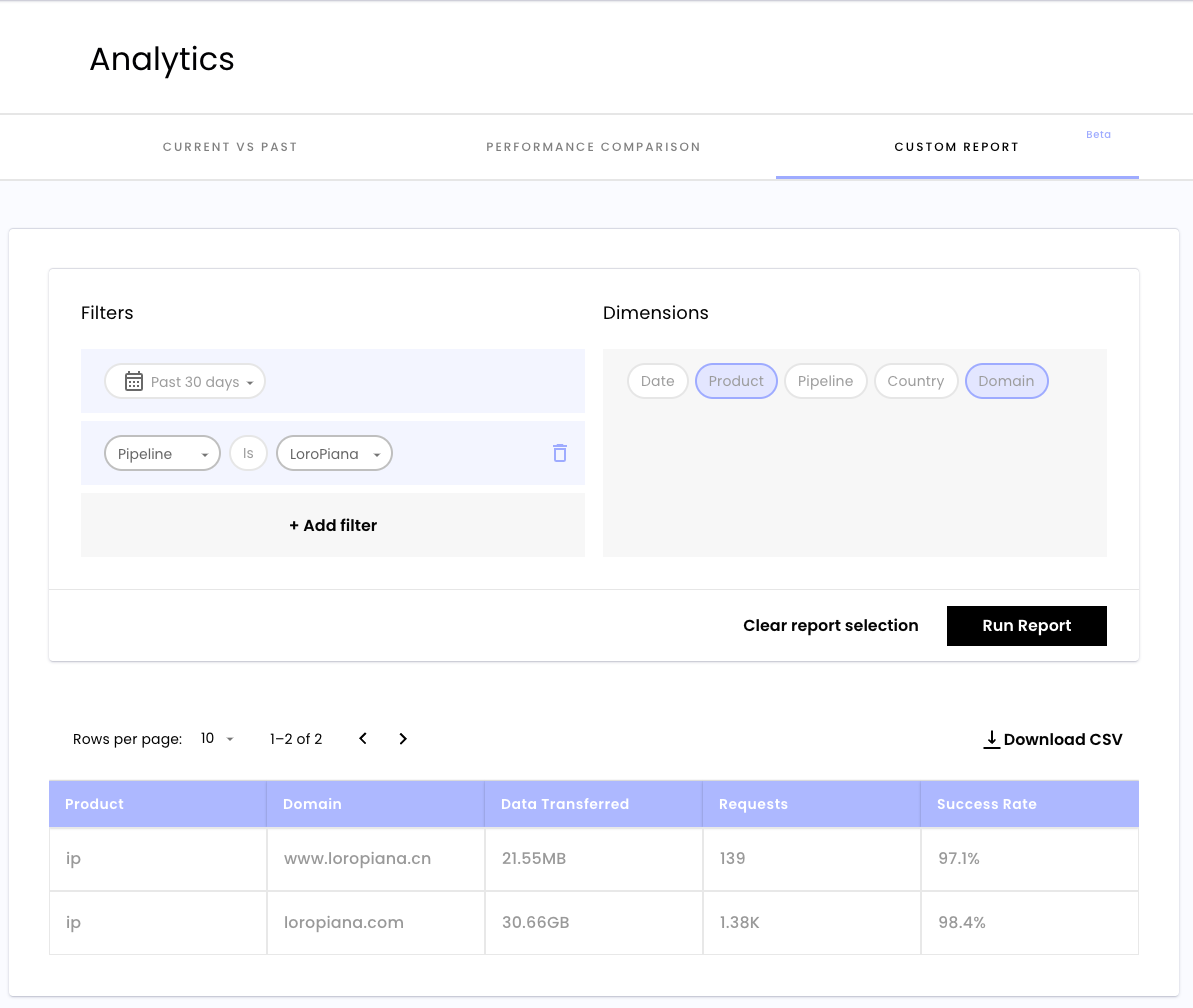Click the 1.38K requests value
Screen dimensions: 1193x1008
click(x=740, y=922)
